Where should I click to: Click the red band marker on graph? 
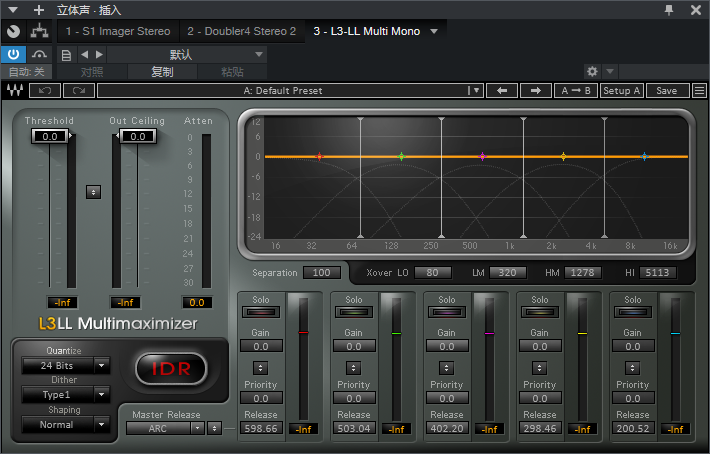click(319, 157)
